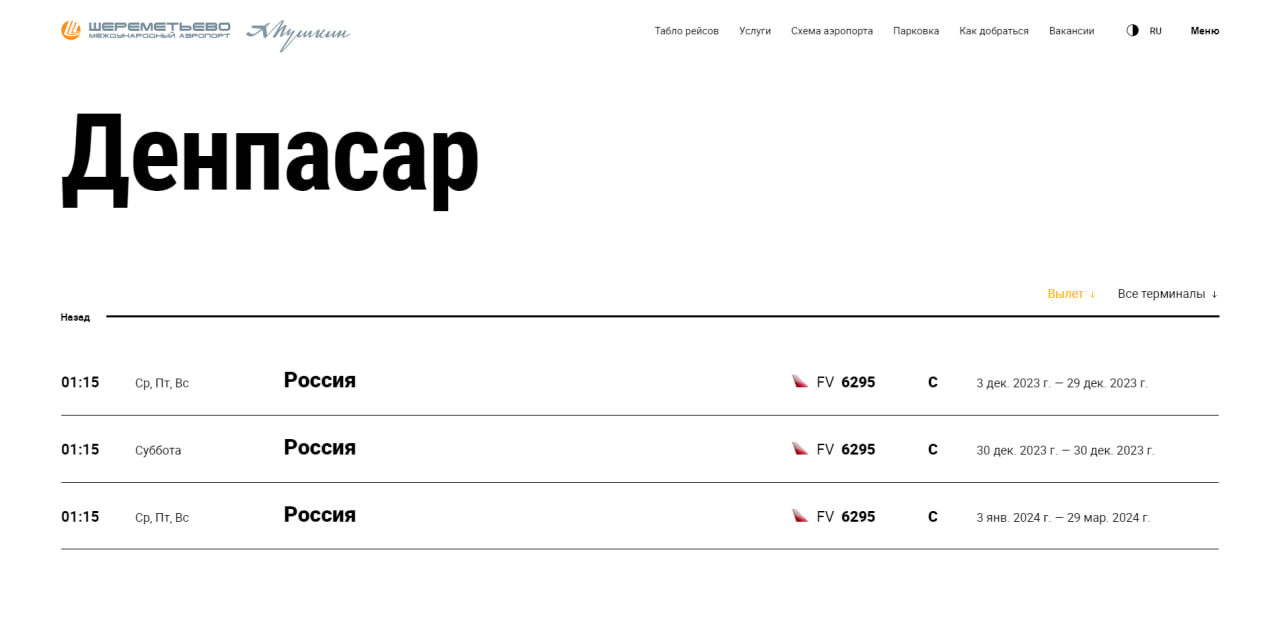Toggle the contrast mode icon
This screenshot has height=626, width=1280.
[x=1132, y=31]
